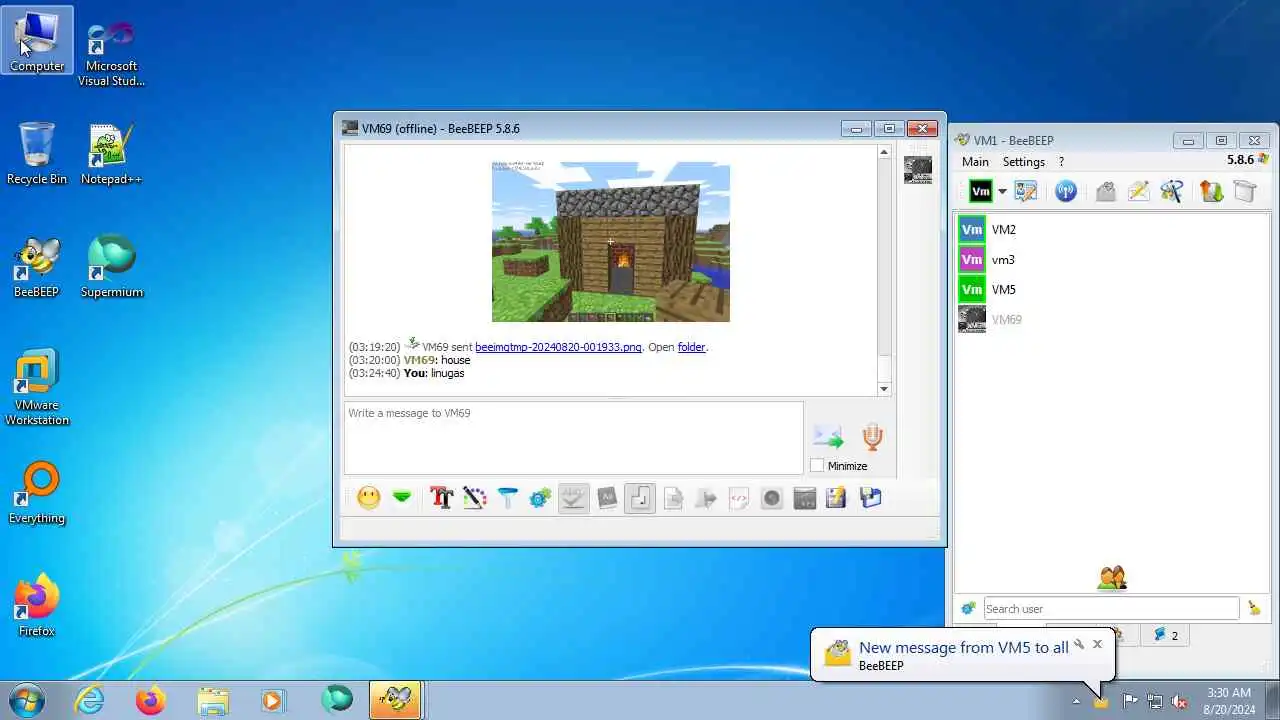Click the round gray record icon
The image size is (1280, 720).
[x=772, y=498]
